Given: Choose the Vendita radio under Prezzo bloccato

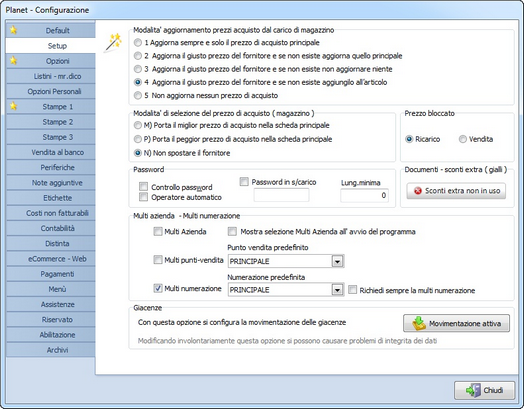Looking at the screenshot, I should [x=463, y=139].
